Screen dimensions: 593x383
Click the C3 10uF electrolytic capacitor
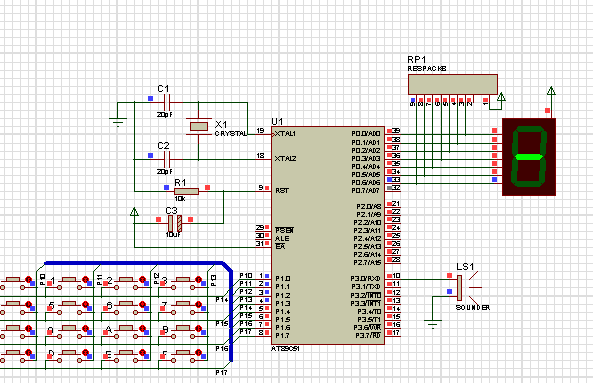click(175, 223)
